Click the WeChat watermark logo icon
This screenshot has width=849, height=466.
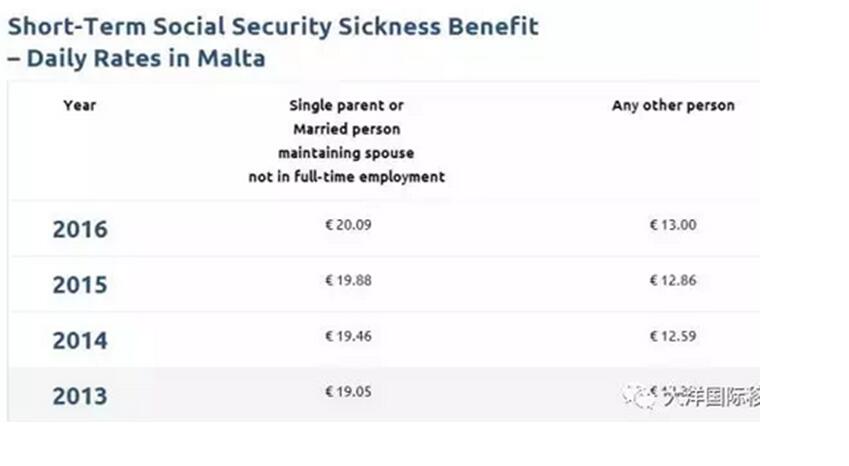(x=638, y=397)
